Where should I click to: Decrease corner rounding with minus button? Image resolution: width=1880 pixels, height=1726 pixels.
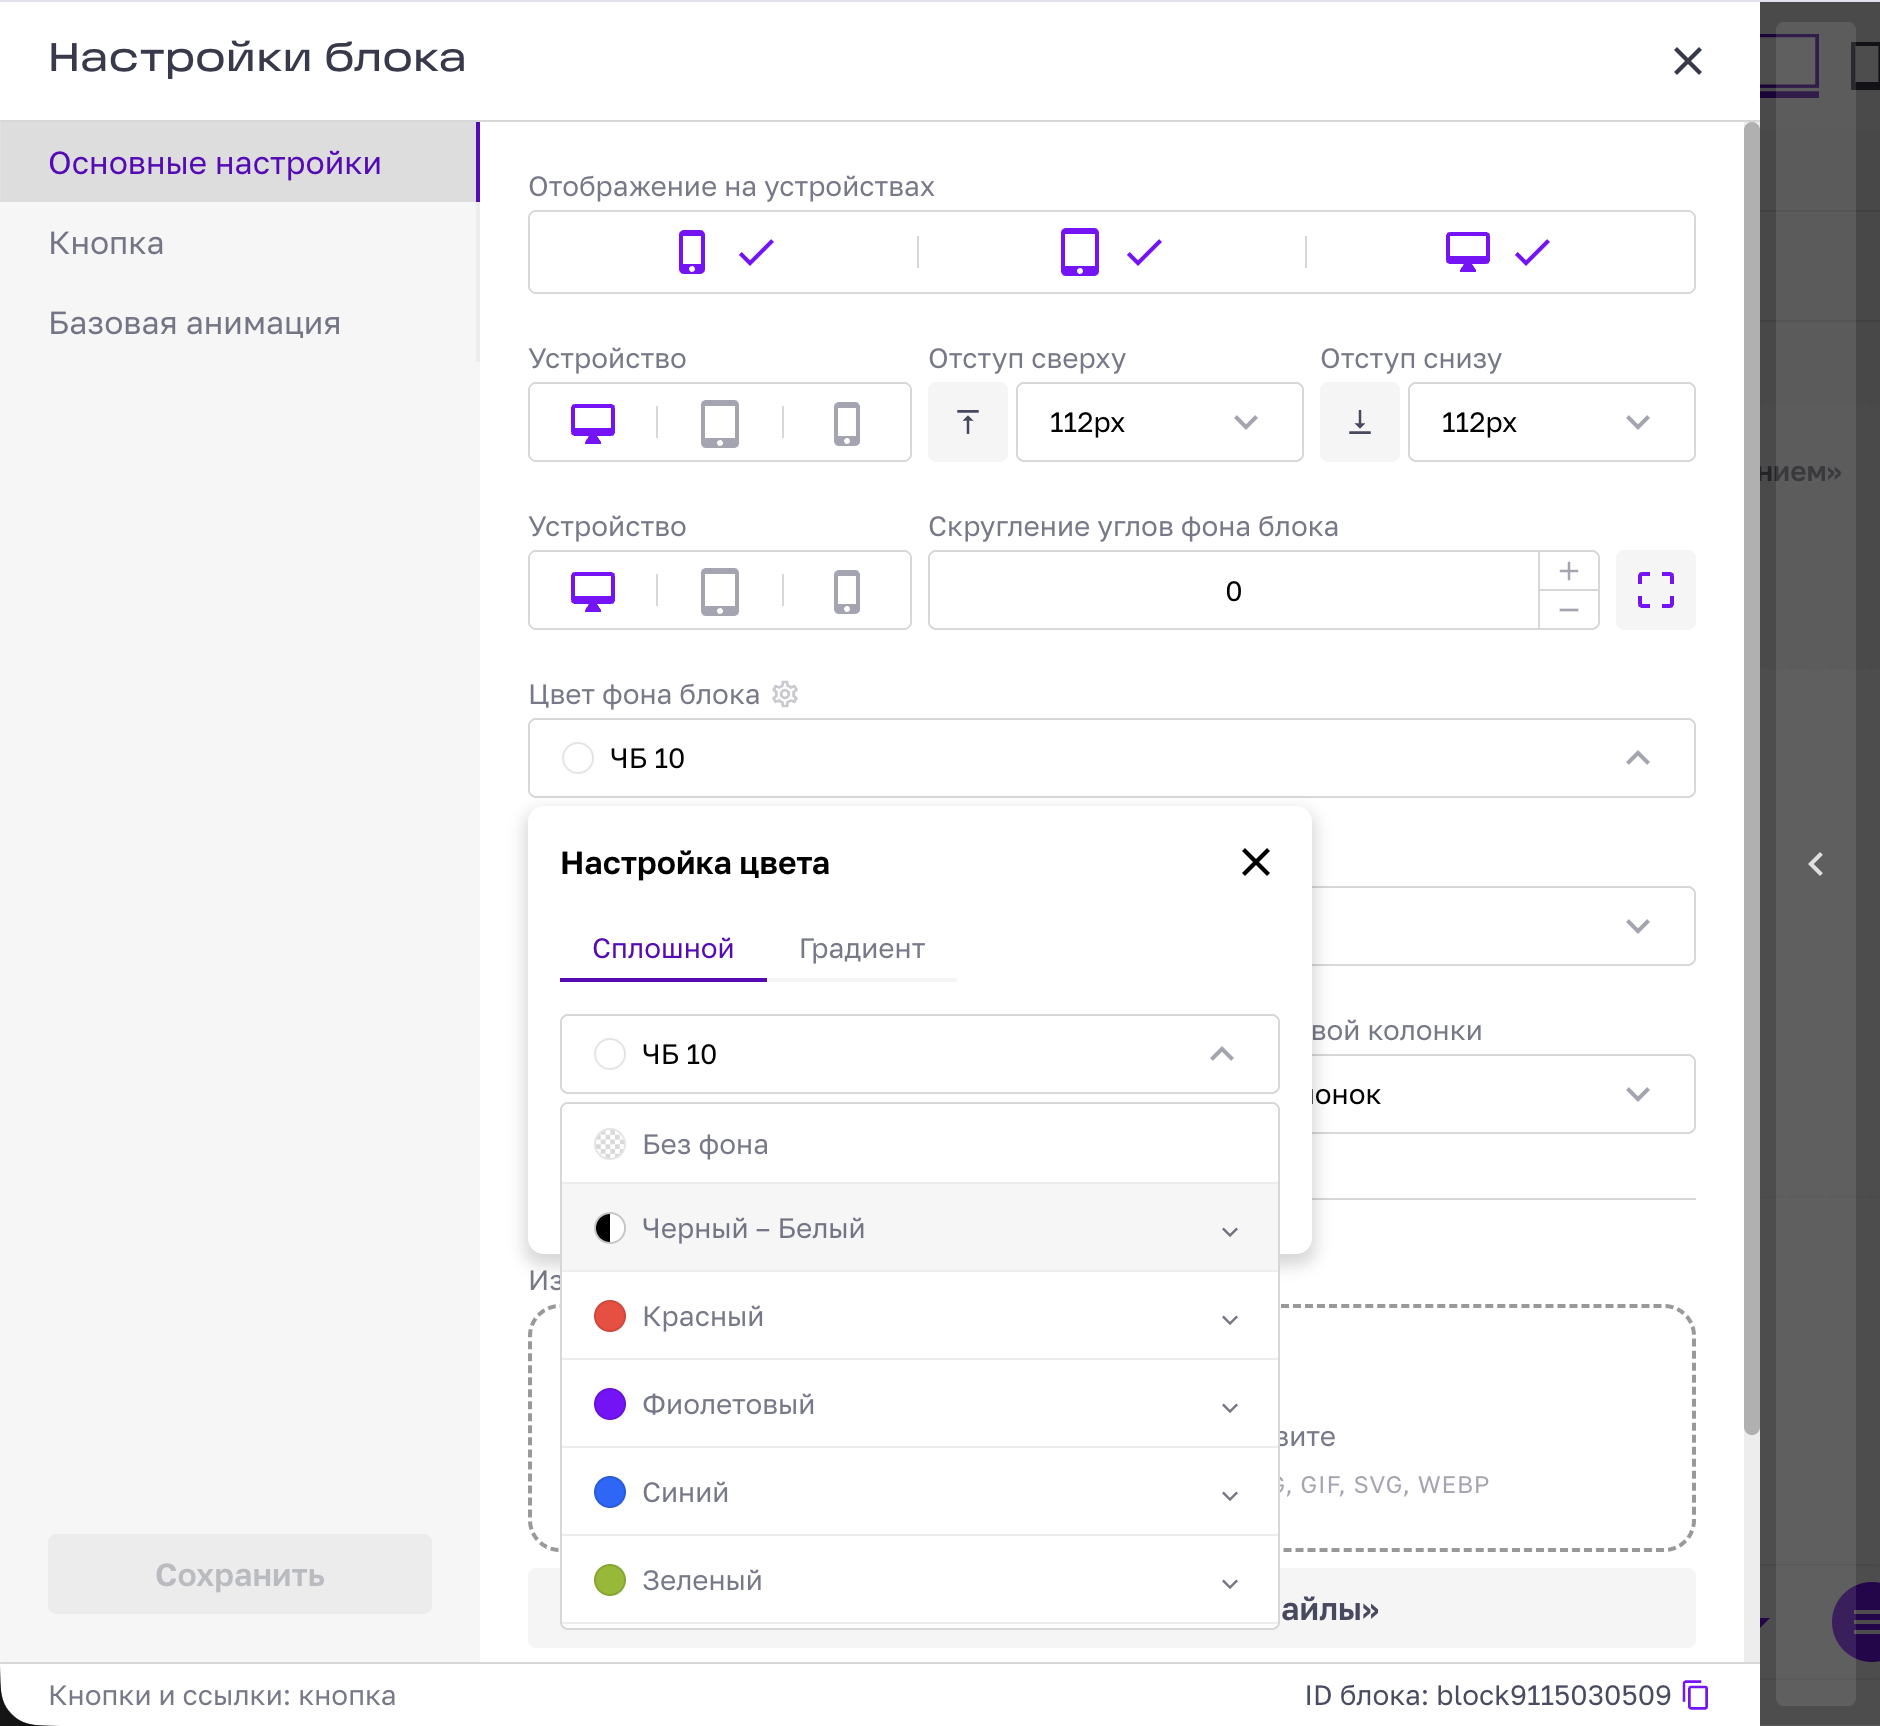tap(1569, 610)
